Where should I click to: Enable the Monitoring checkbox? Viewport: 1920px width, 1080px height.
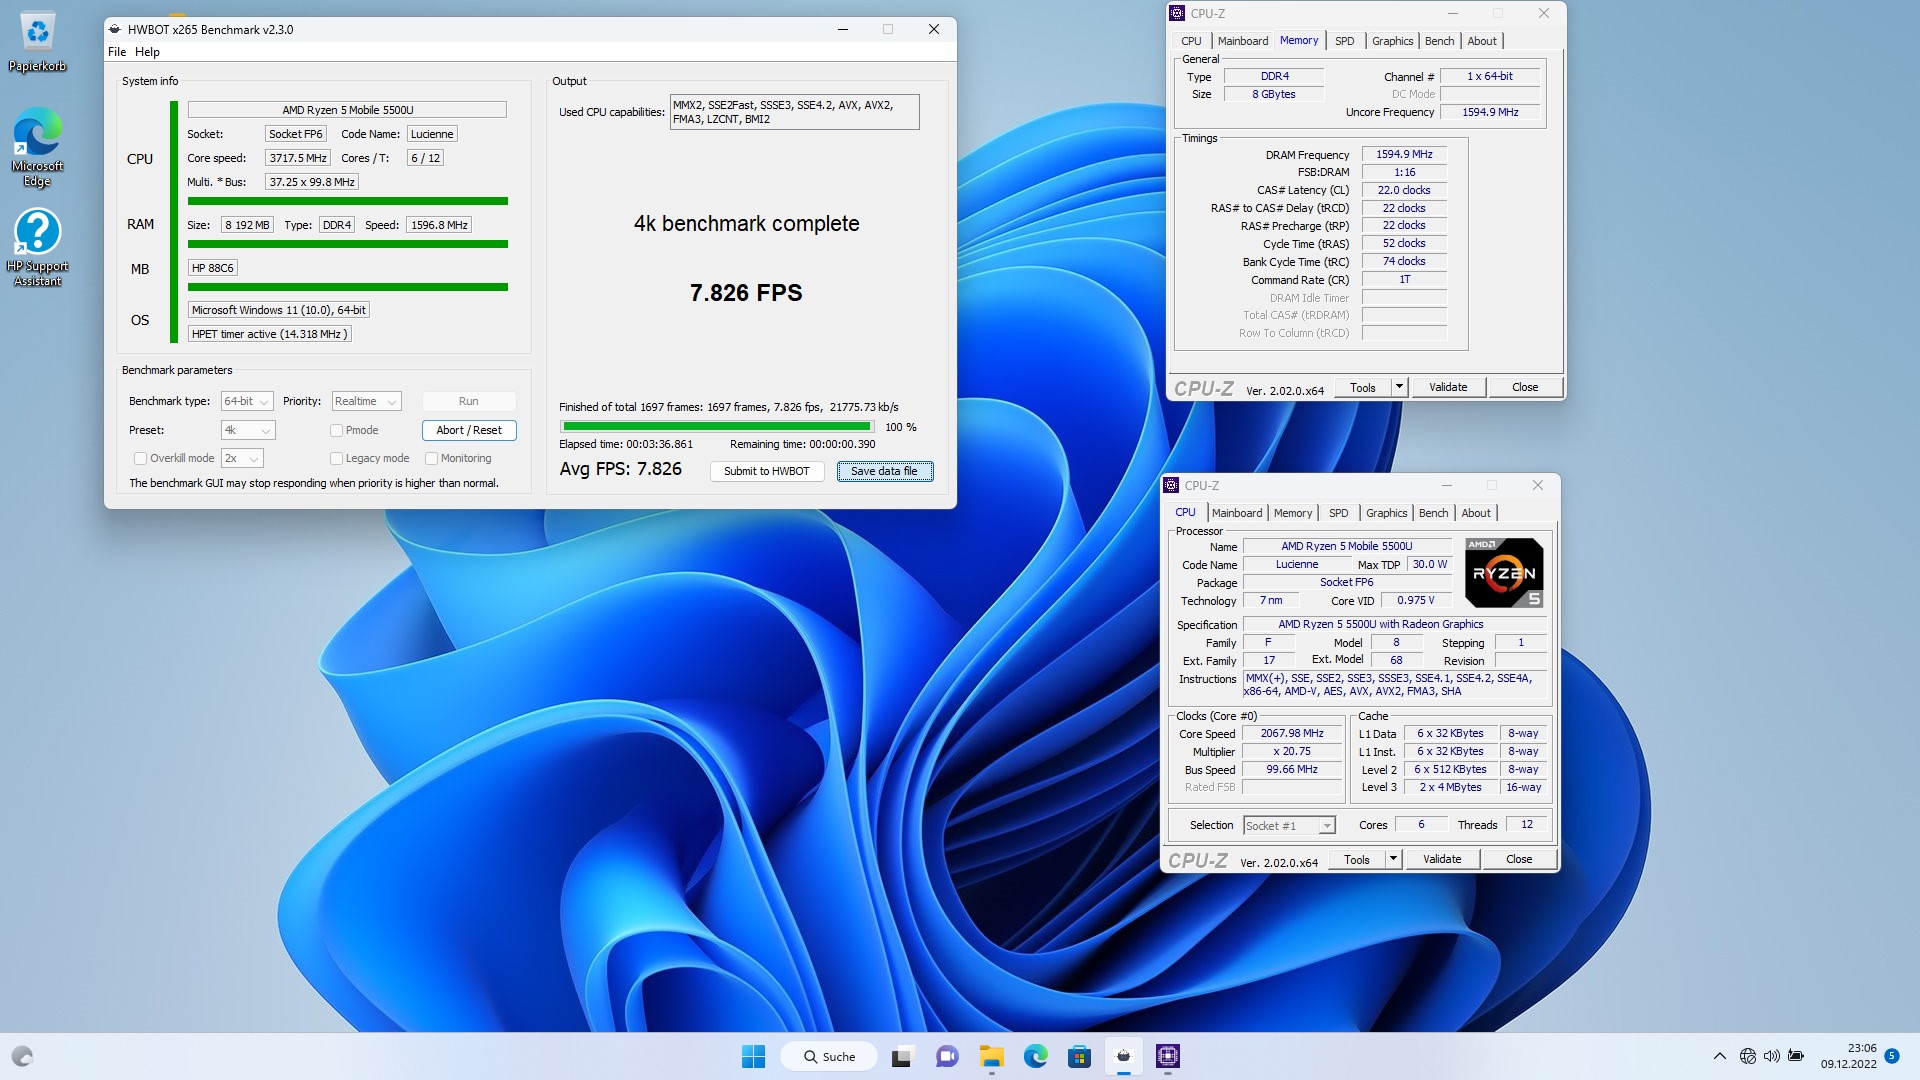click(x=431, y=458)
